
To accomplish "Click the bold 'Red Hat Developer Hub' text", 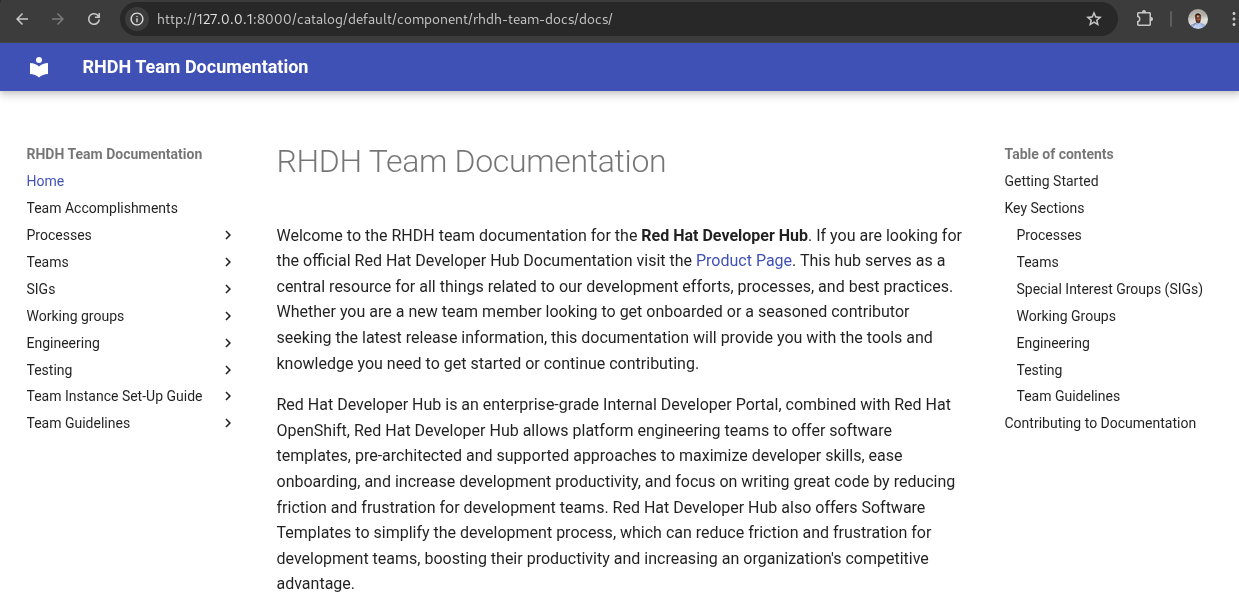I will pos(724,236).
